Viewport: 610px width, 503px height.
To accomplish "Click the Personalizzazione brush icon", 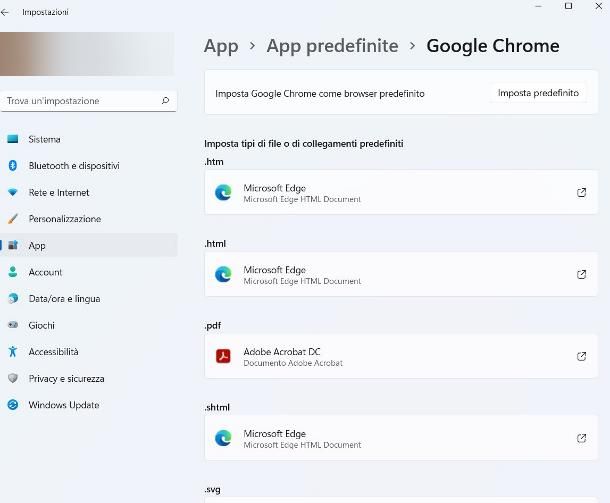I will pyautogui.click(x=13, y=219).
